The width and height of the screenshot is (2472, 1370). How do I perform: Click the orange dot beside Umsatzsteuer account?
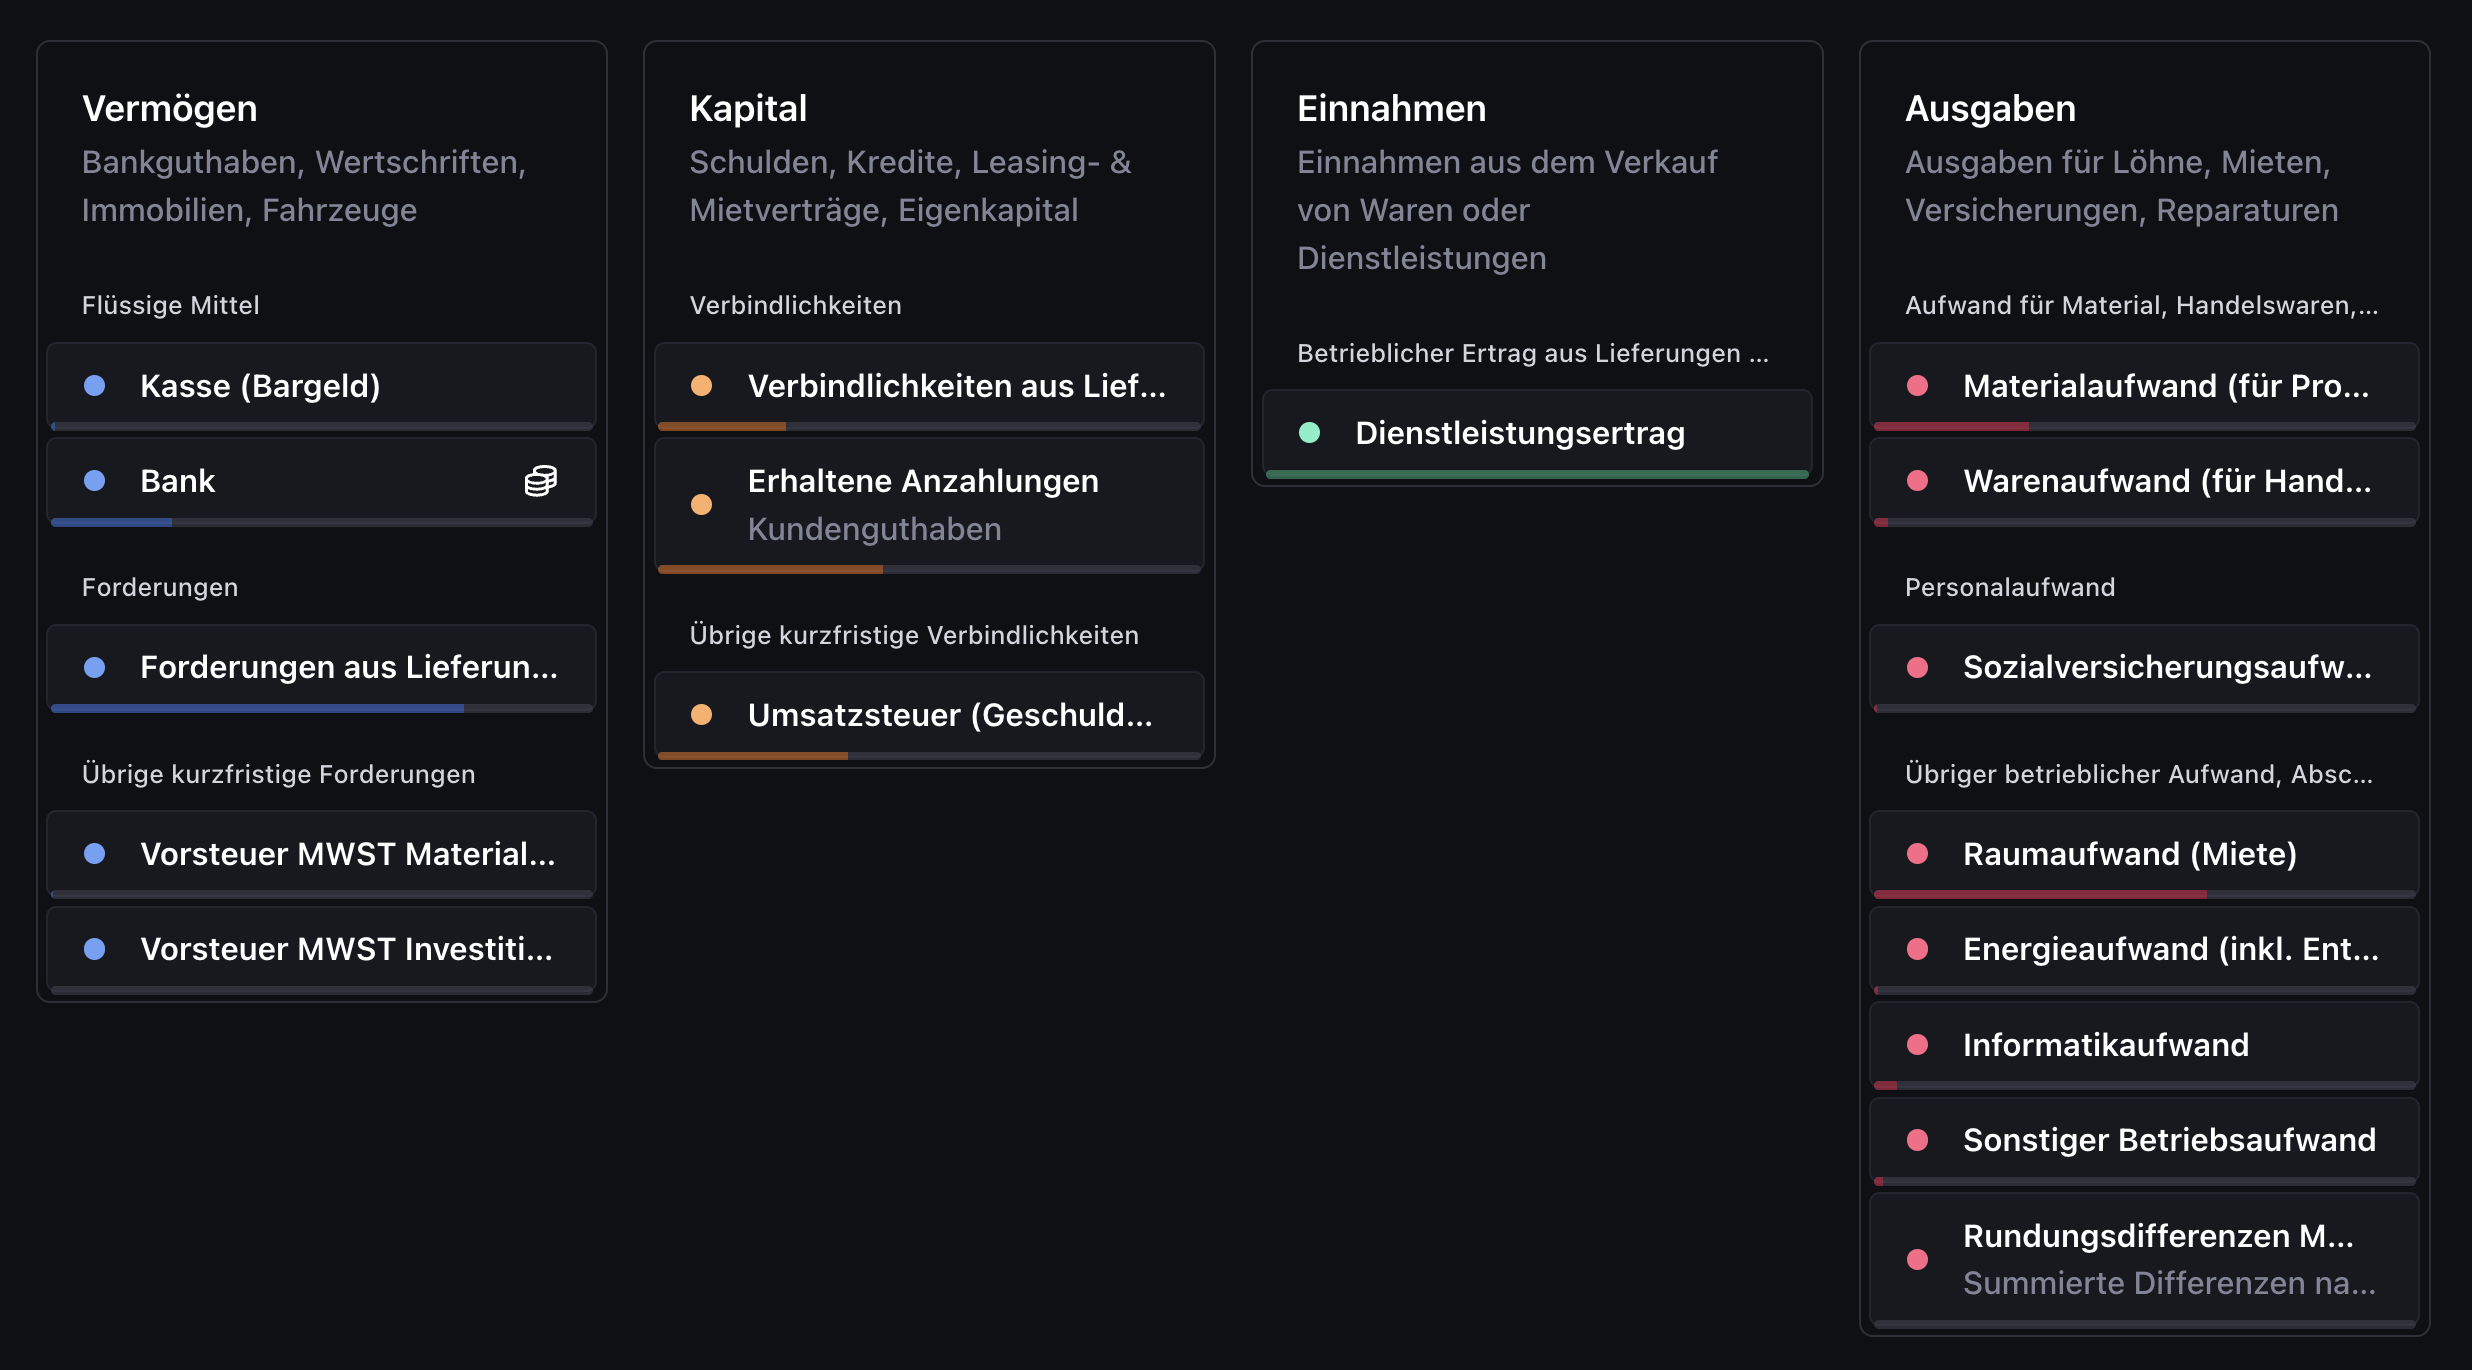pos(702,715)
